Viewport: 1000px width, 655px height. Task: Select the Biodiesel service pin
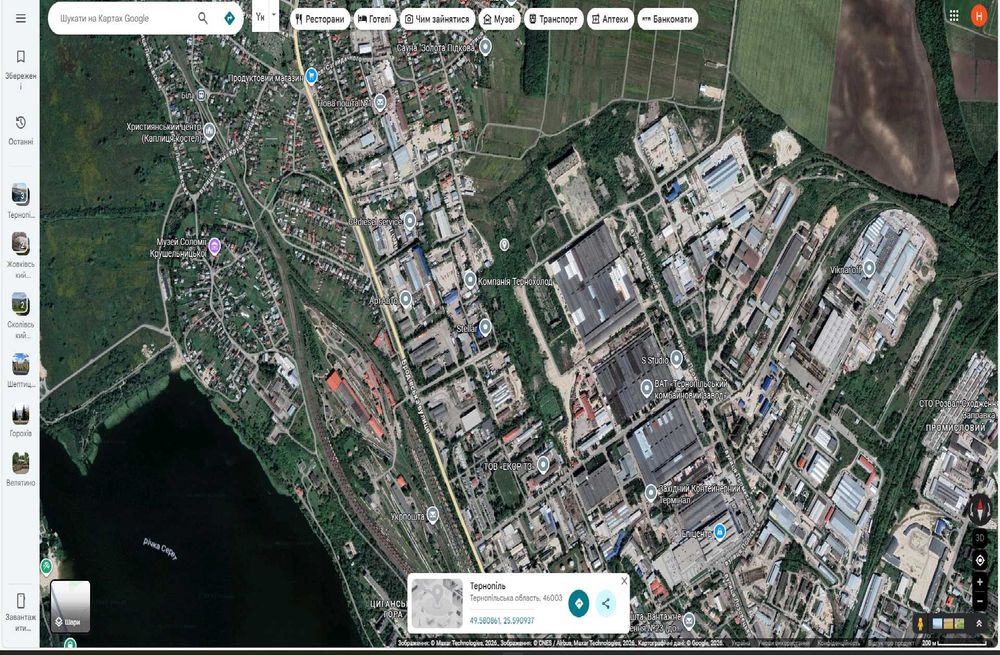point(409,221)
